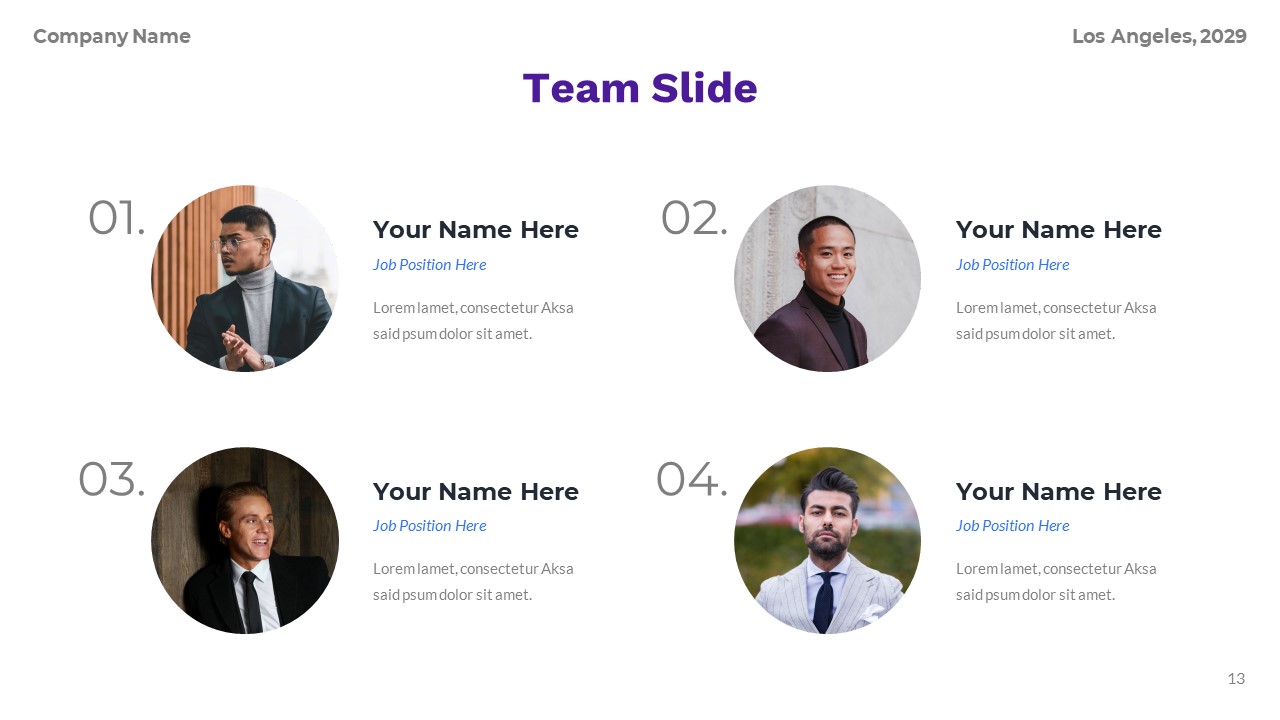The width and height of the screenshot is (1280, 720).
Task: Click the "03." number label
Action: tap(111, 480)
